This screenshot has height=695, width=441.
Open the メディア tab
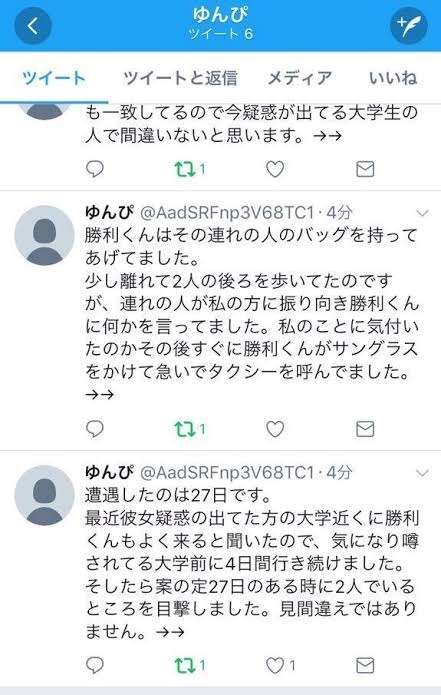[x=300, y=78]
